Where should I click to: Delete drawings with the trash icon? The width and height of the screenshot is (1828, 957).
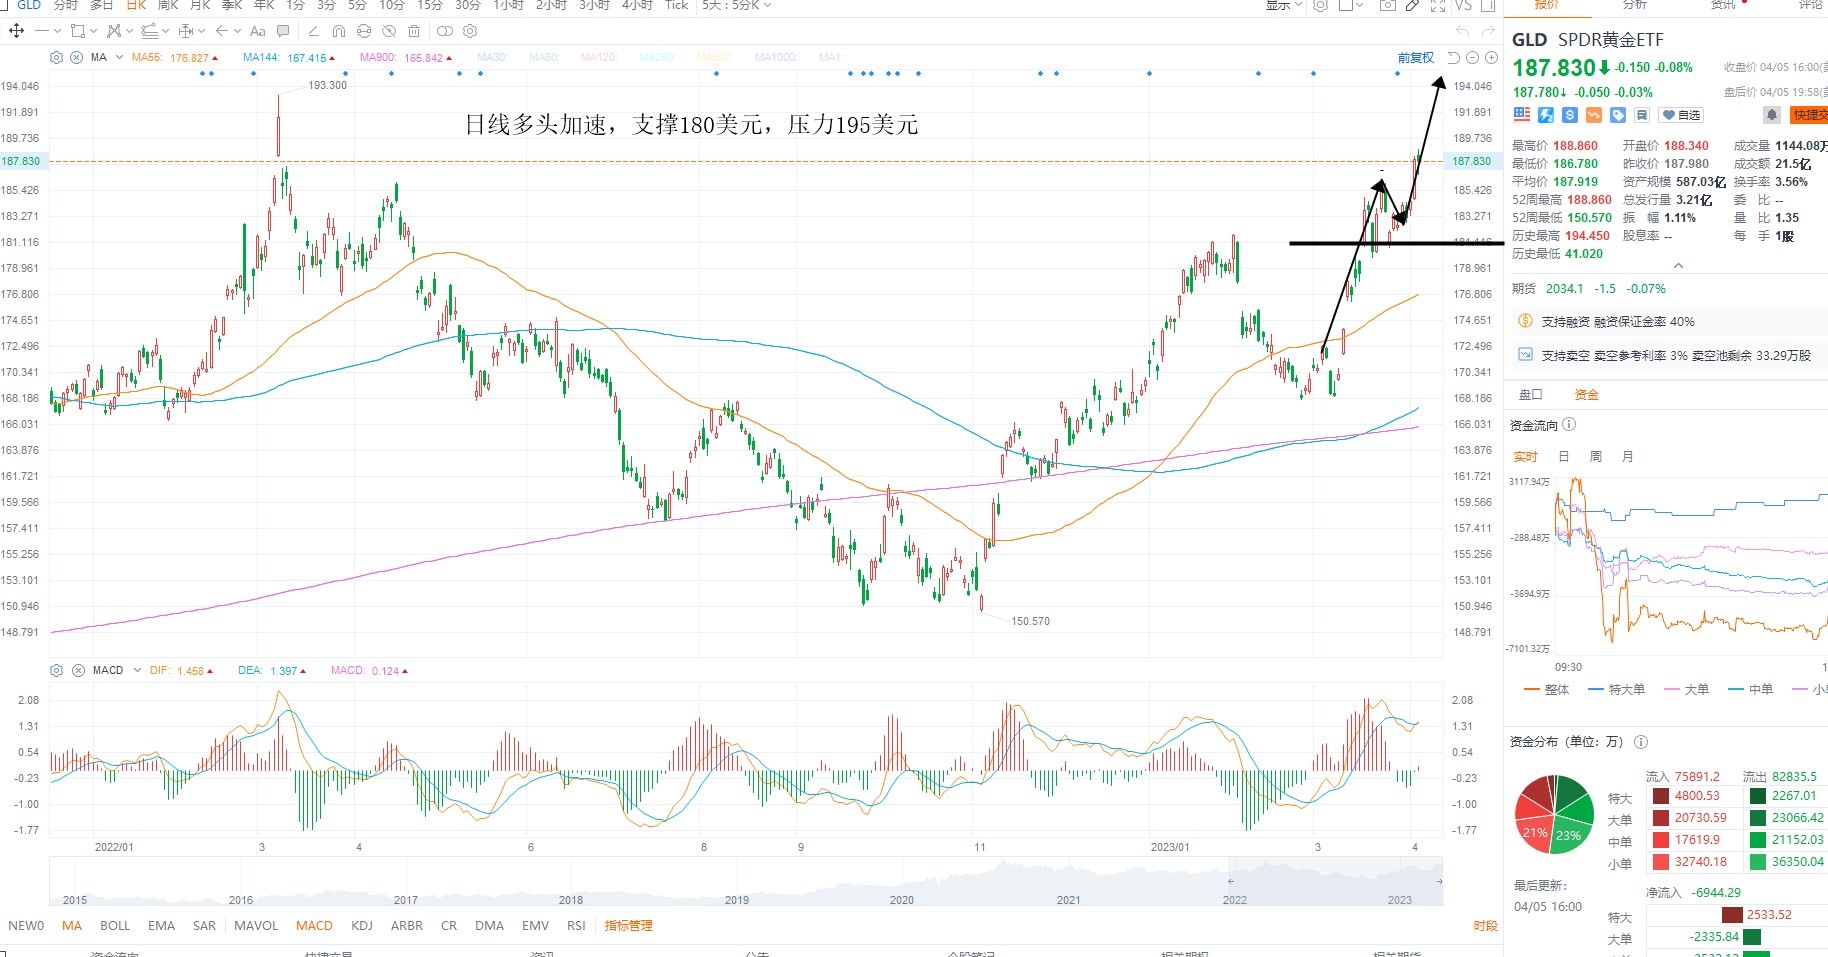click(414, 31)
